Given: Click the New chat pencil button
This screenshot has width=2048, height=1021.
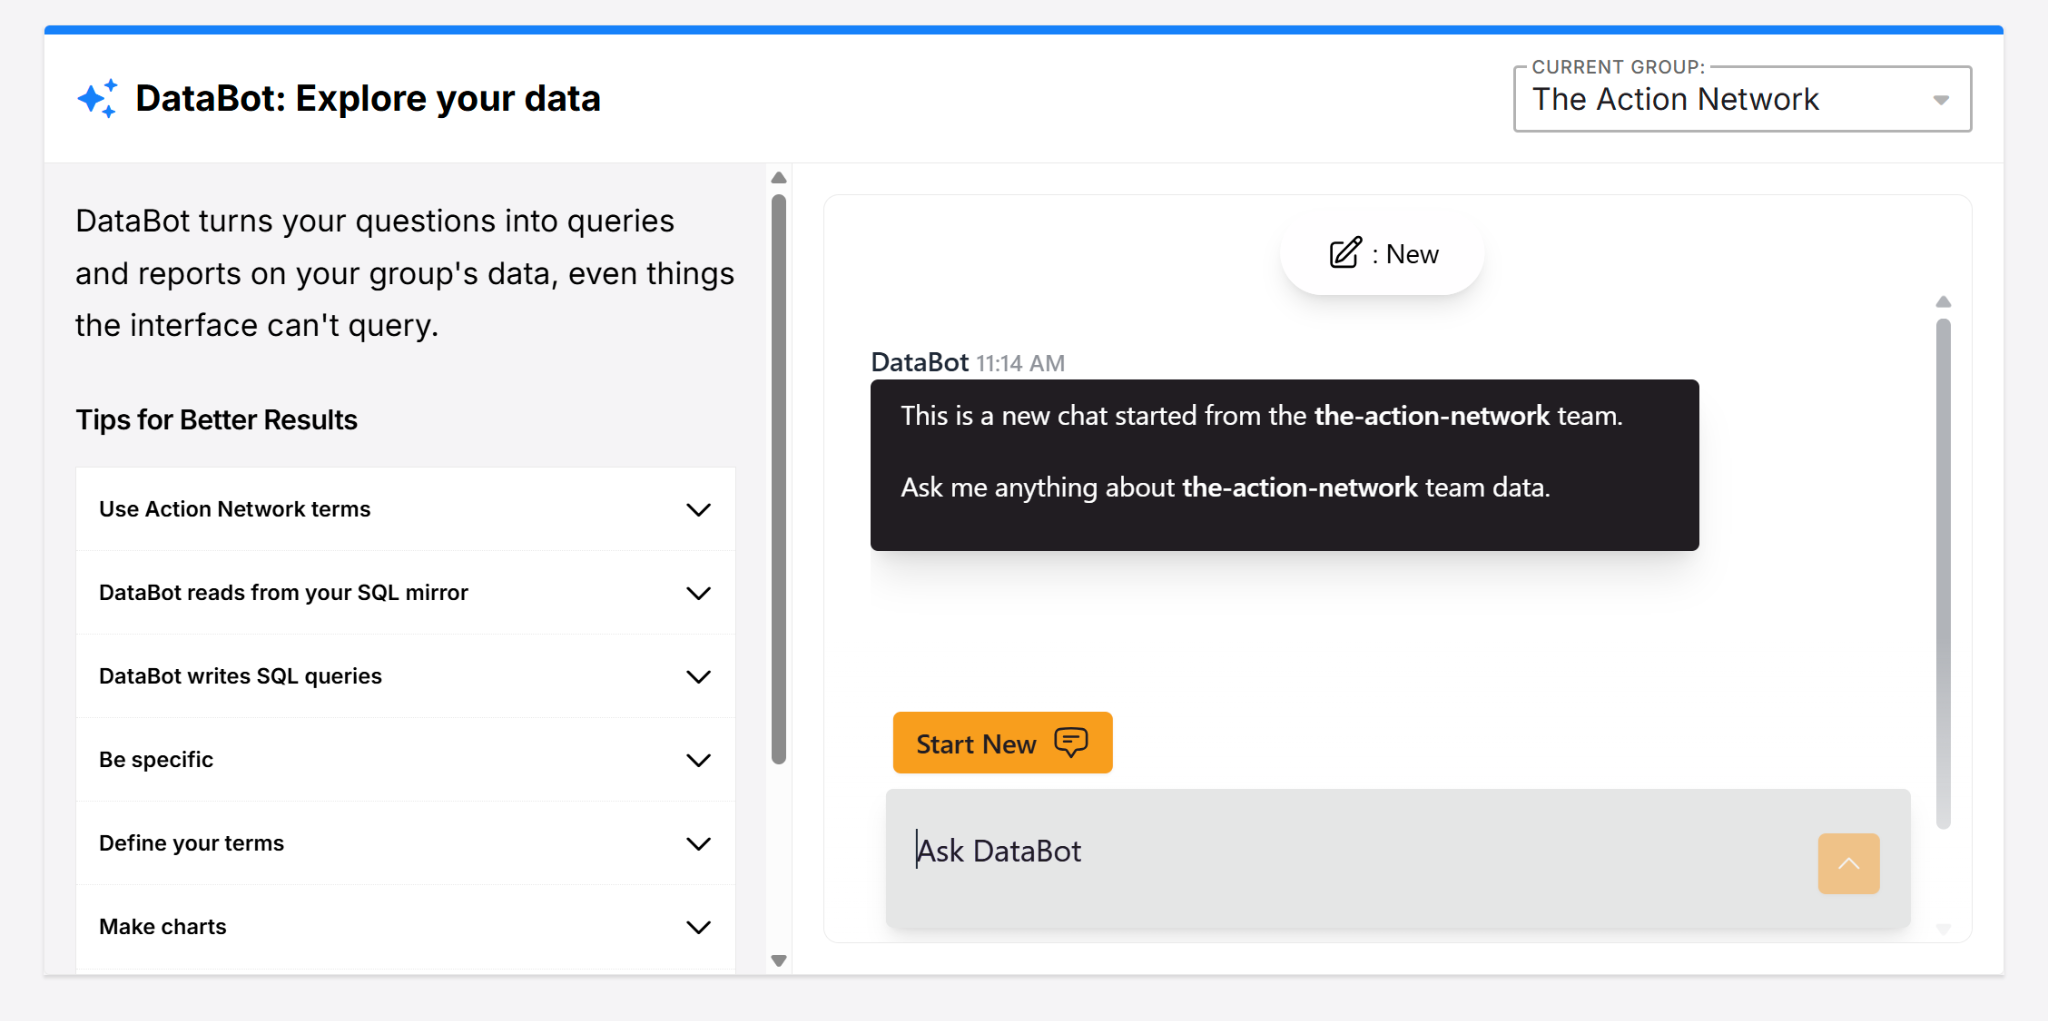Looking at the screenshot, I should 1382,254.
